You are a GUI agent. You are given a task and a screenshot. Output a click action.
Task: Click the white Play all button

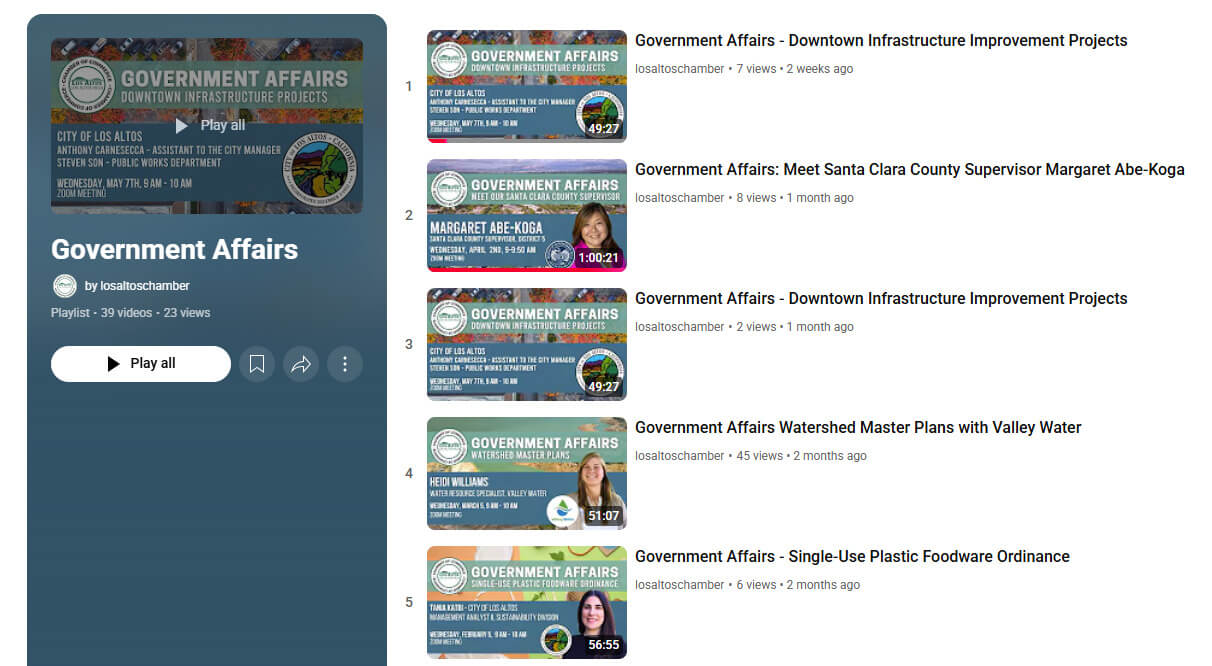point(141,364)
